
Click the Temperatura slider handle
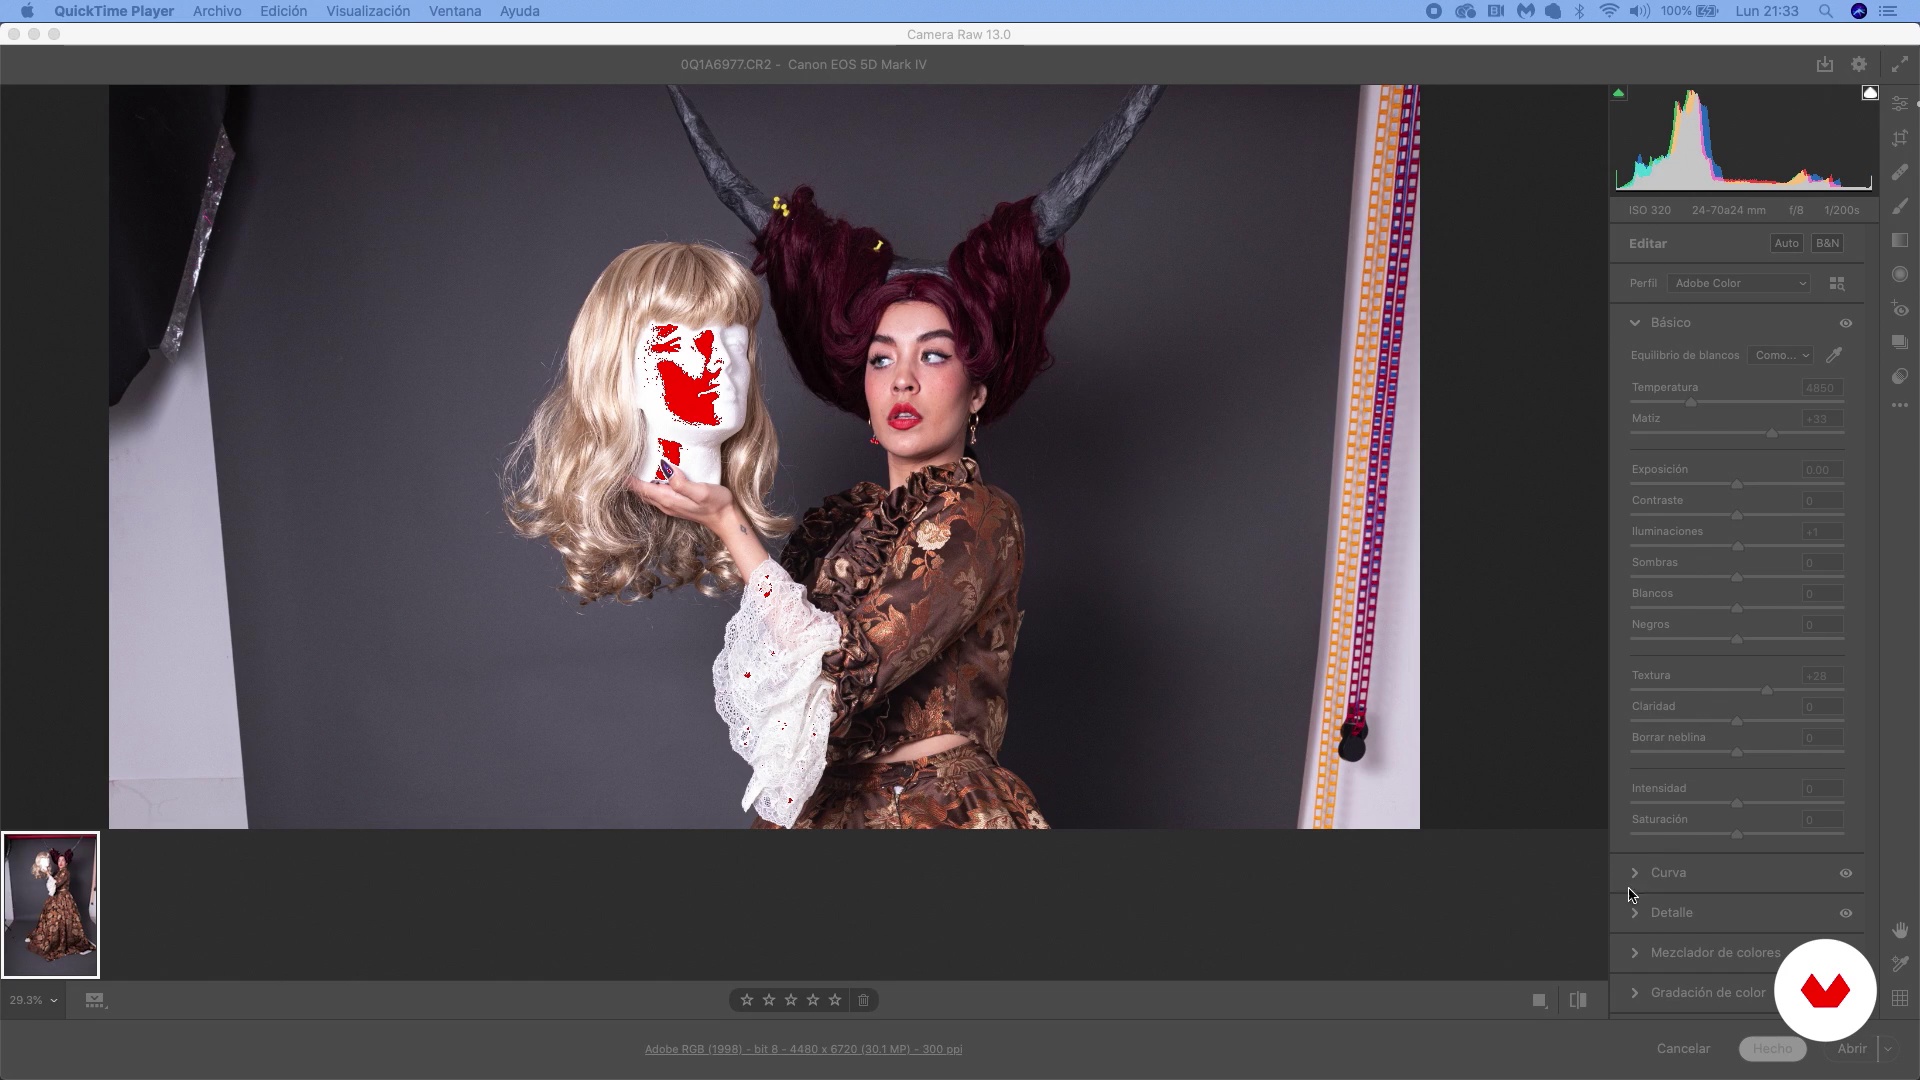point(1691,402)
